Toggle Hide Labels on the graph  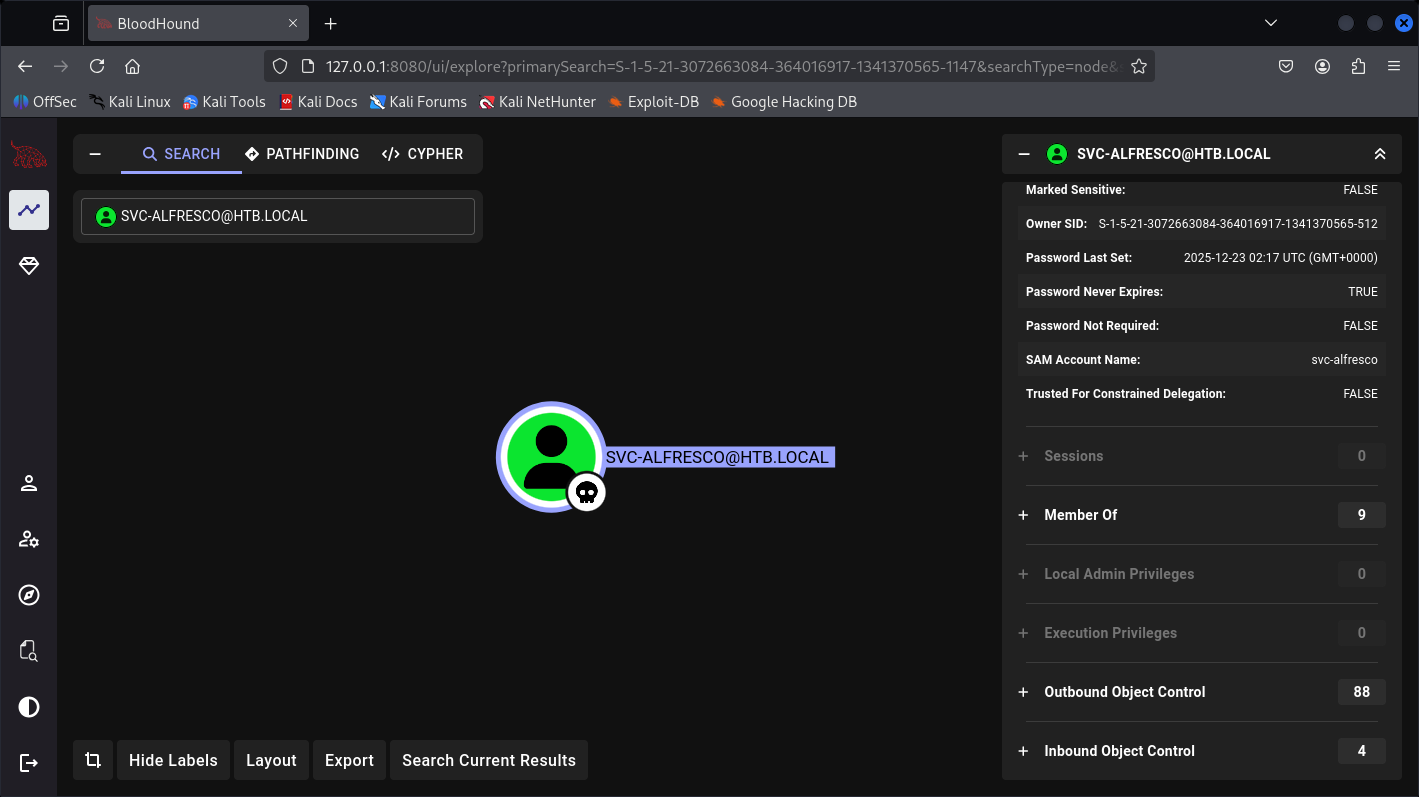click(173, 760)
